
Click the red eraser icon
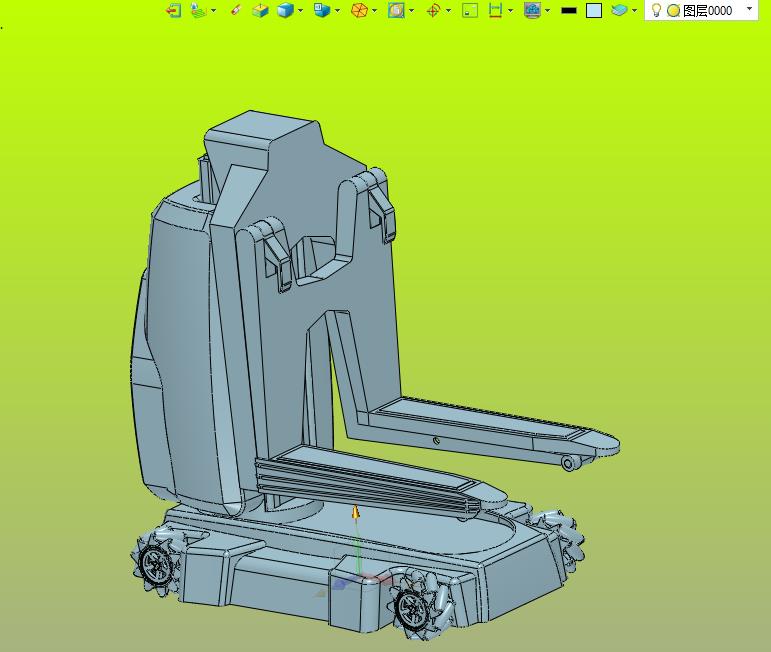coord(236,10)
